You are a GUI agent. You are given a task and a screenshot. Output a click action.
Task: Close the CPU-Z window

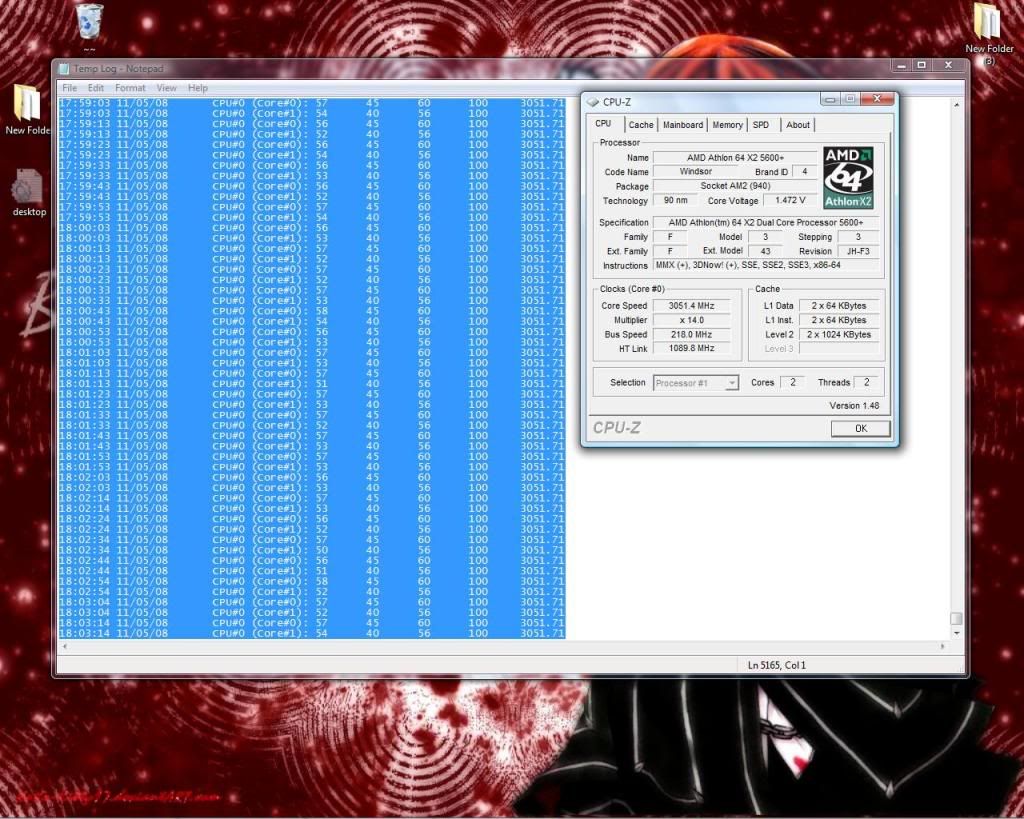click(877, 99)
